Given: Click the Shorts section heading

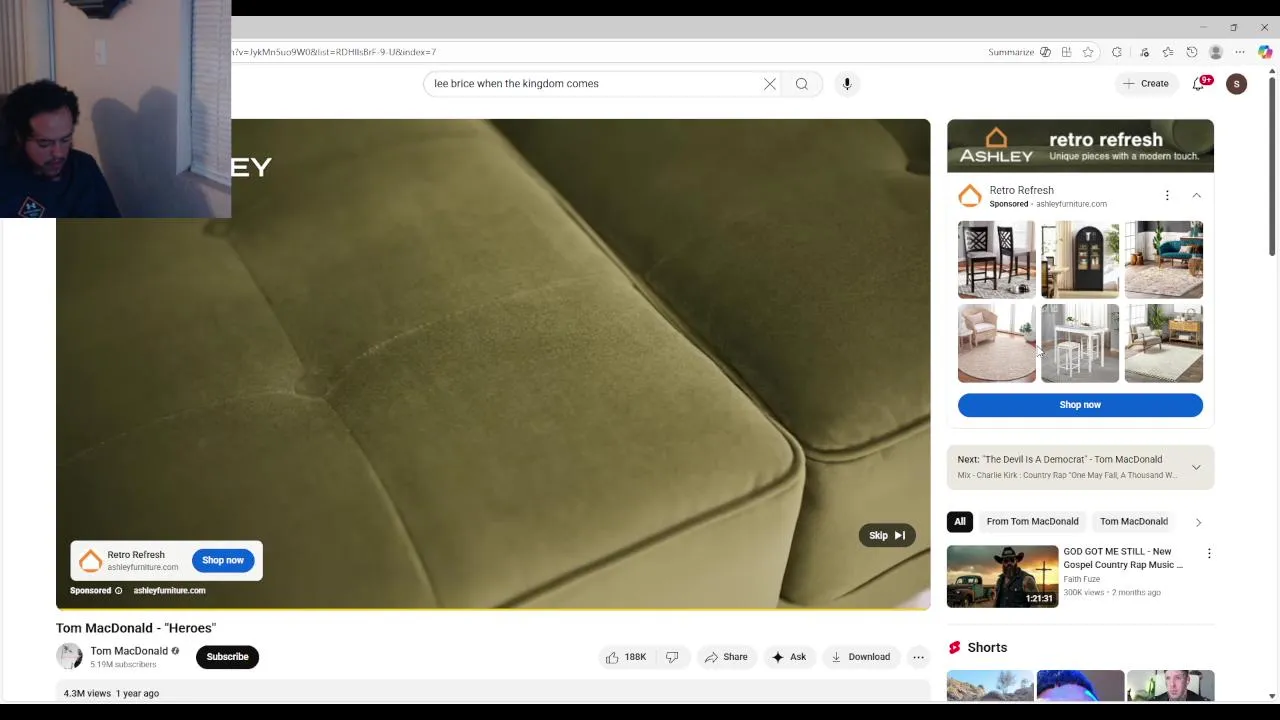Looking at the screenshot, I should (987, 648).
